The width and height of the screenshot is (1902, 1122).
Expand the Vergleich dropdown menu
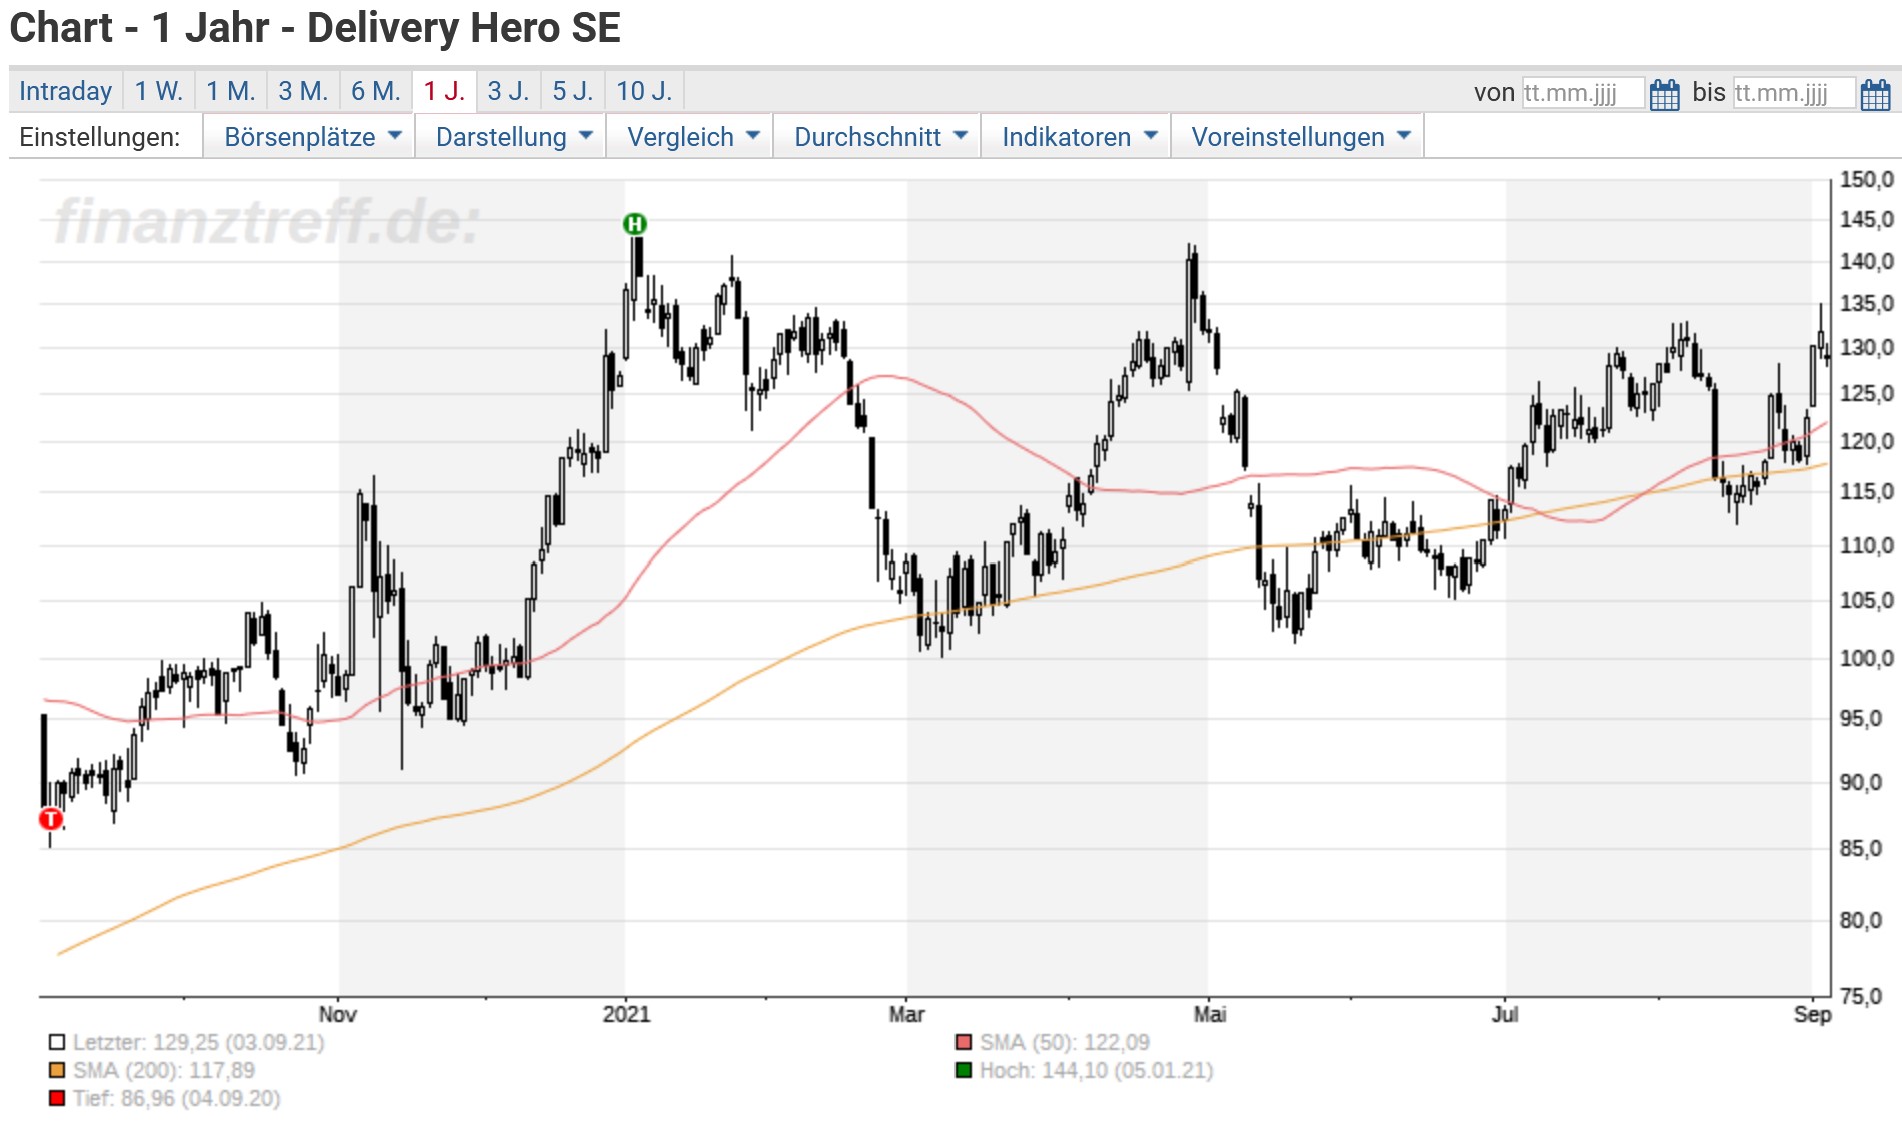(x=690, y=137)
